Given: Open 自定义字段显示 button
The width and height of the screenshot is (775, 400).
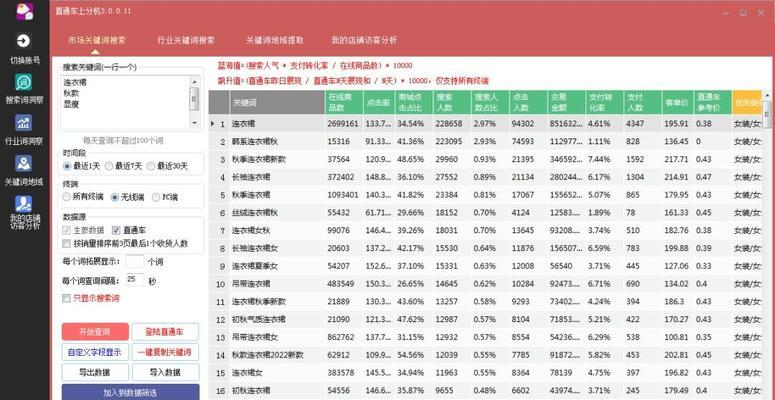Looking at the screenshot, I should [x=95, y=352].
